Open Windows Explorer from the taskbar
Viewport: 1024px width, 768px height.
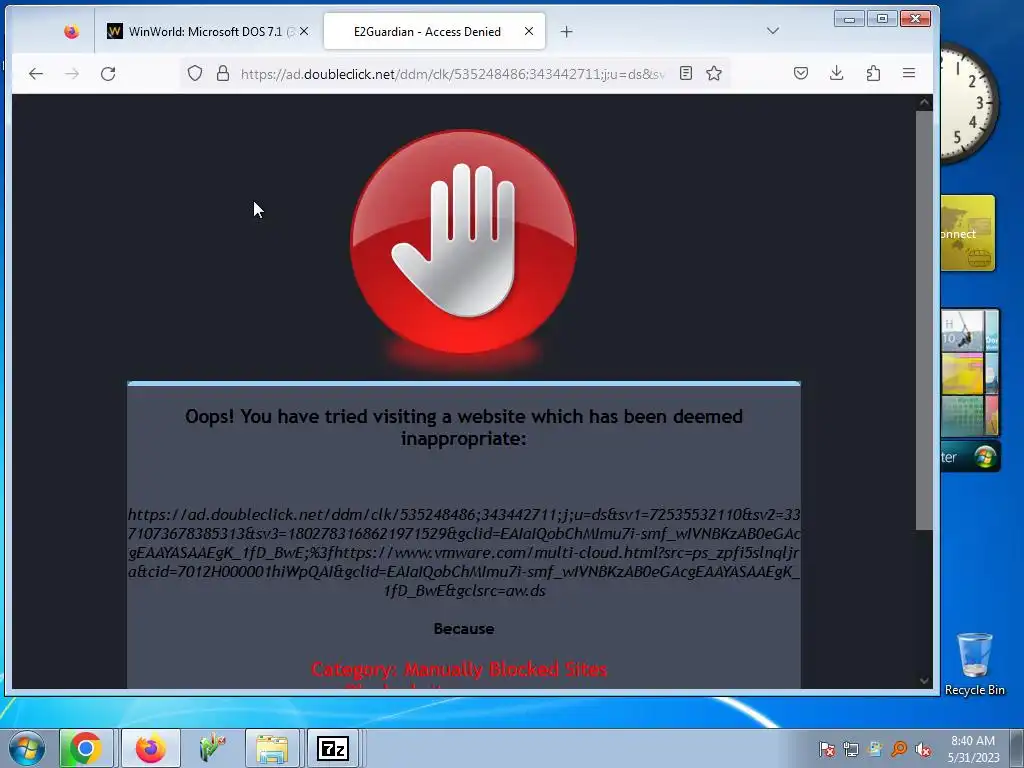coord(272,748)
